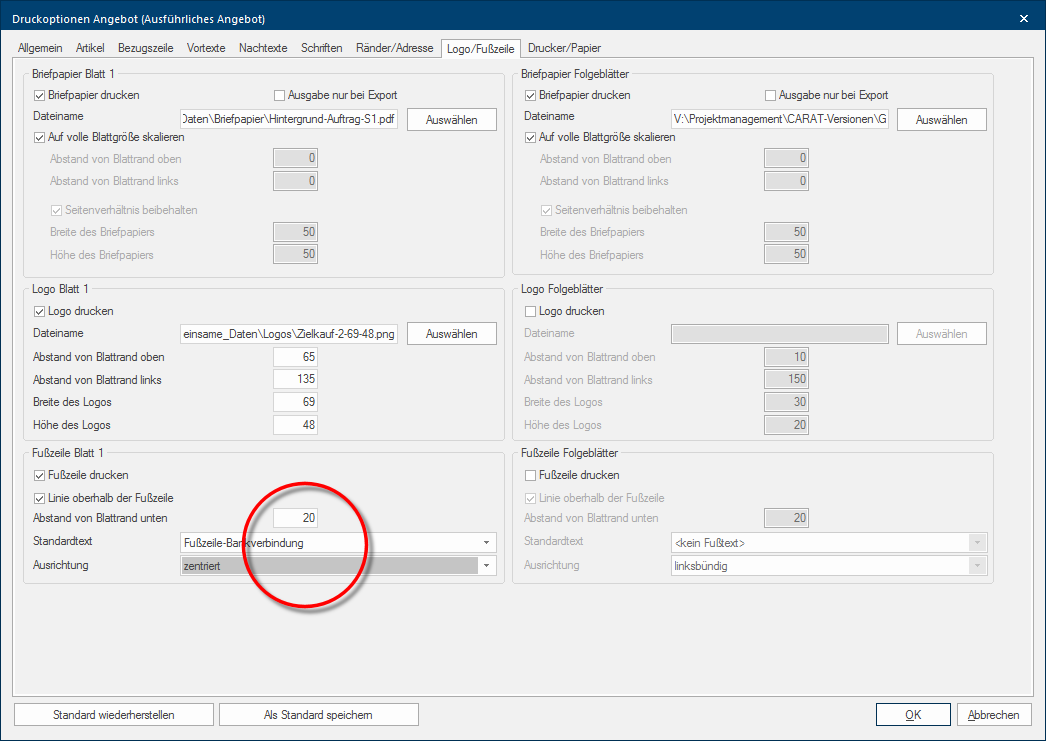Screen dimensions: 1046x741
Task: Uncheck Briefpapier drucken for Blatt 1
Action: (40, 95)
